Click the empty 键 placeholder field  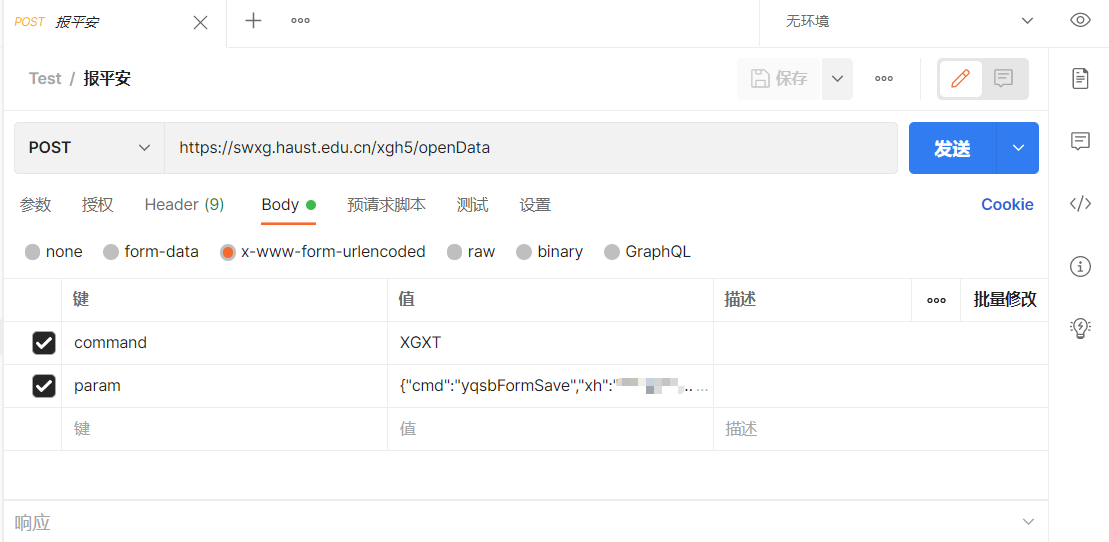225,429
